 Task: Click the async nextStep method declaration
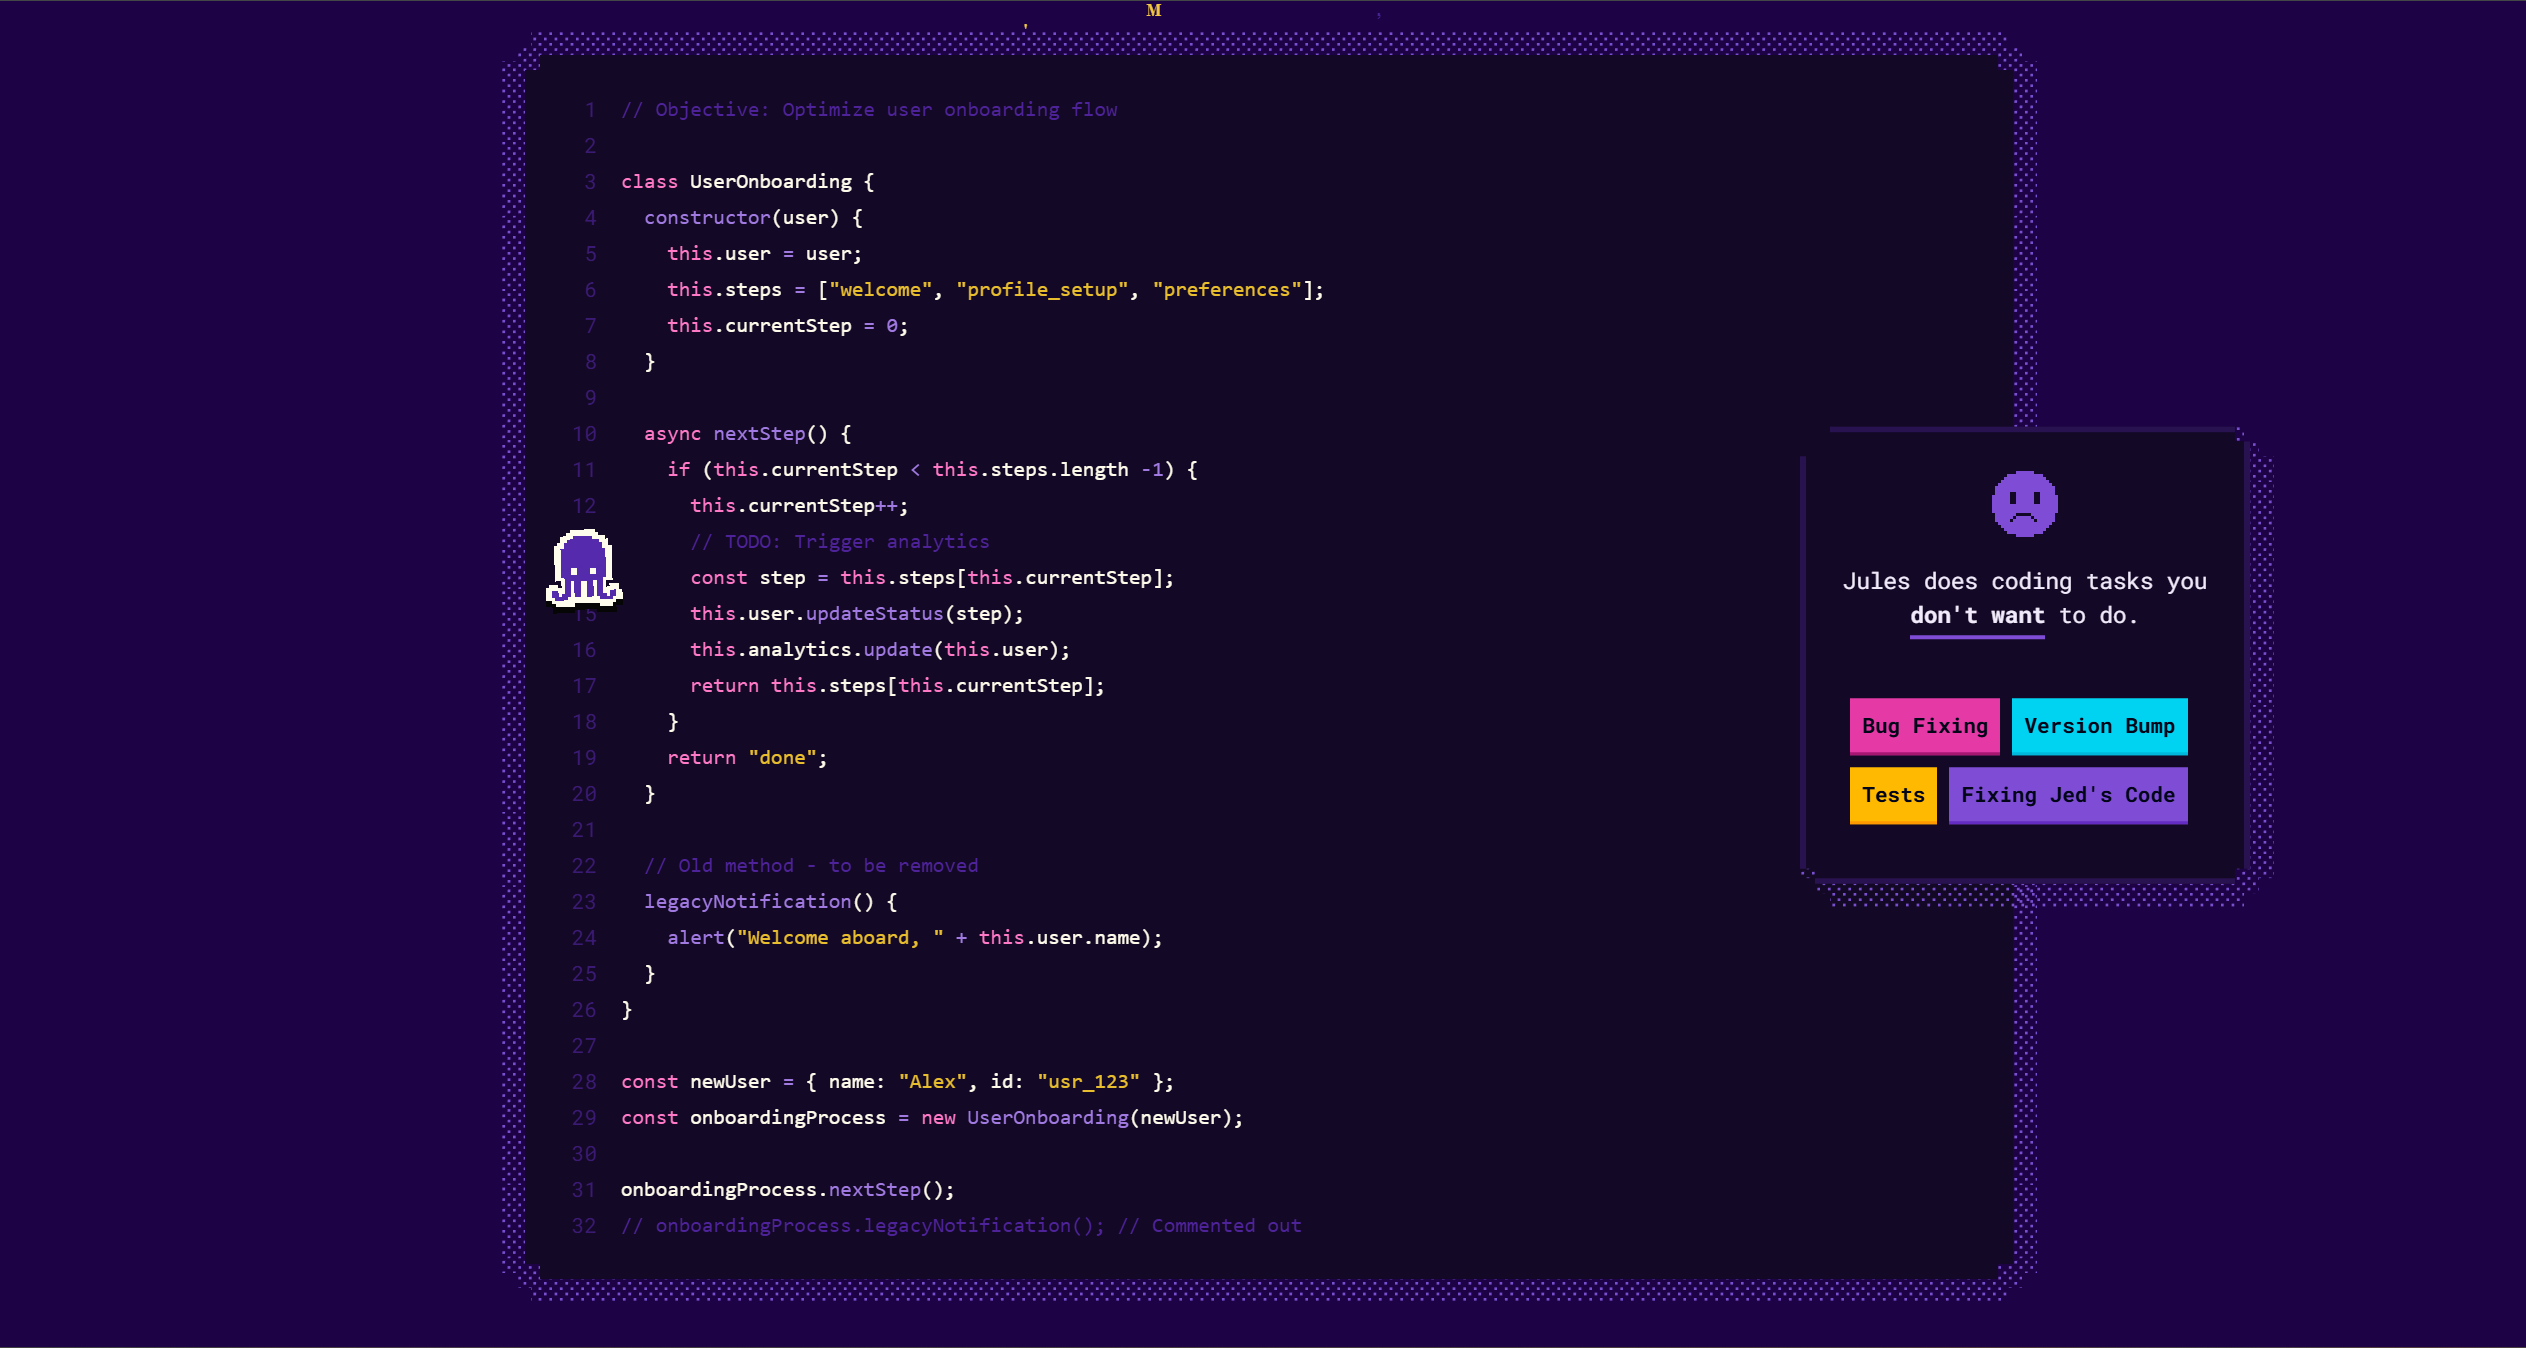coord(747,434)
